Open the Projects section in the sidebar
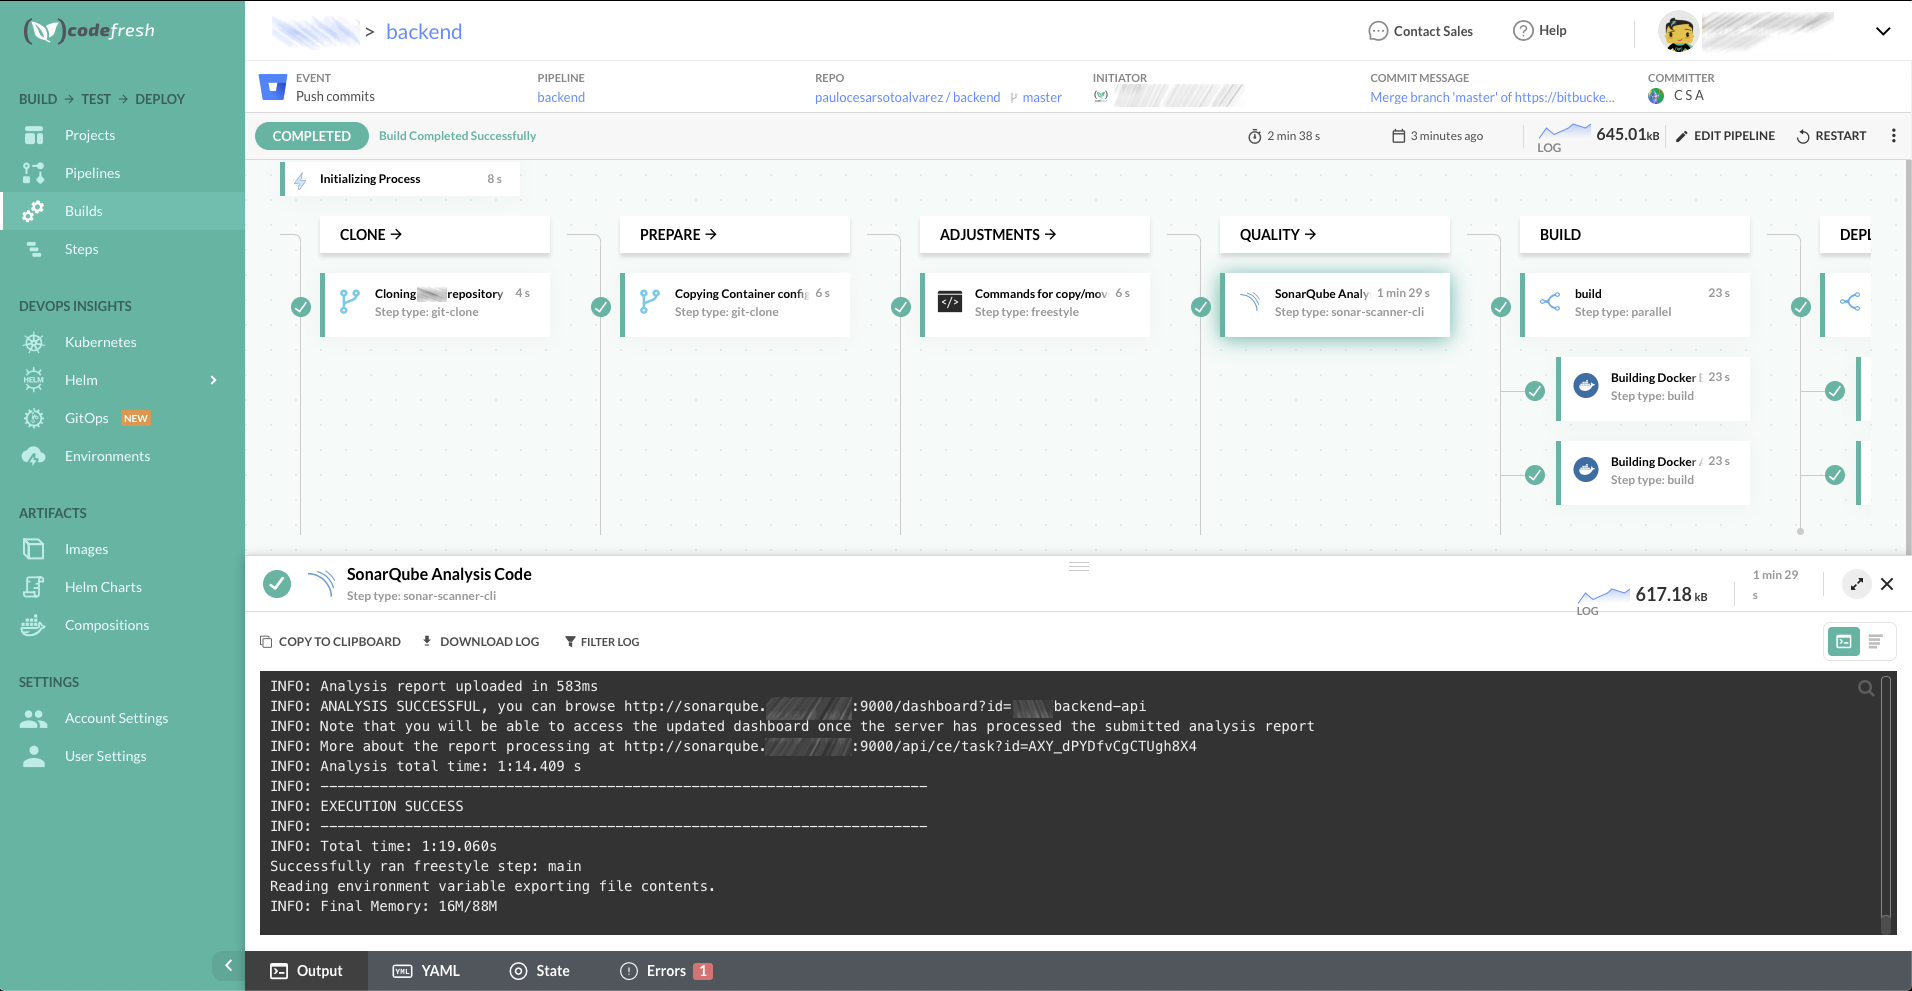Screen dimensions: 1912x991 click(x=89, y=134)
